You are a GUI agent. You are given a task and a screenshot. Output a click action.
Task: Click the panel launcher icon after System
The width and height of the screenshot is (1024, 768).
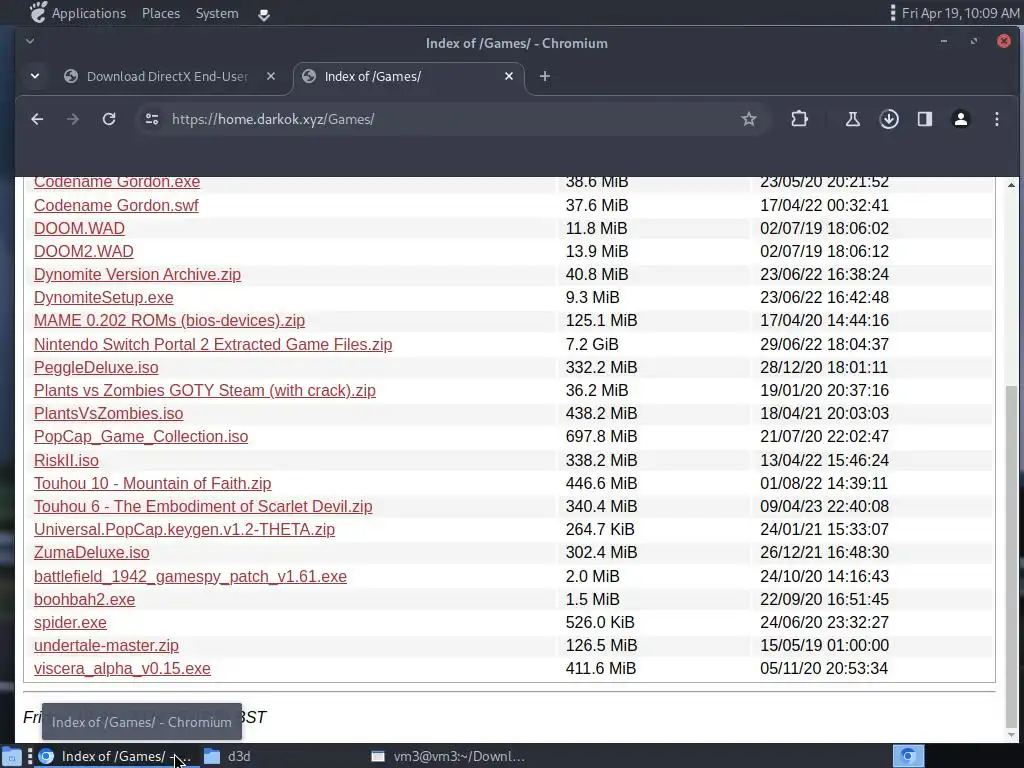pos(264,14)
